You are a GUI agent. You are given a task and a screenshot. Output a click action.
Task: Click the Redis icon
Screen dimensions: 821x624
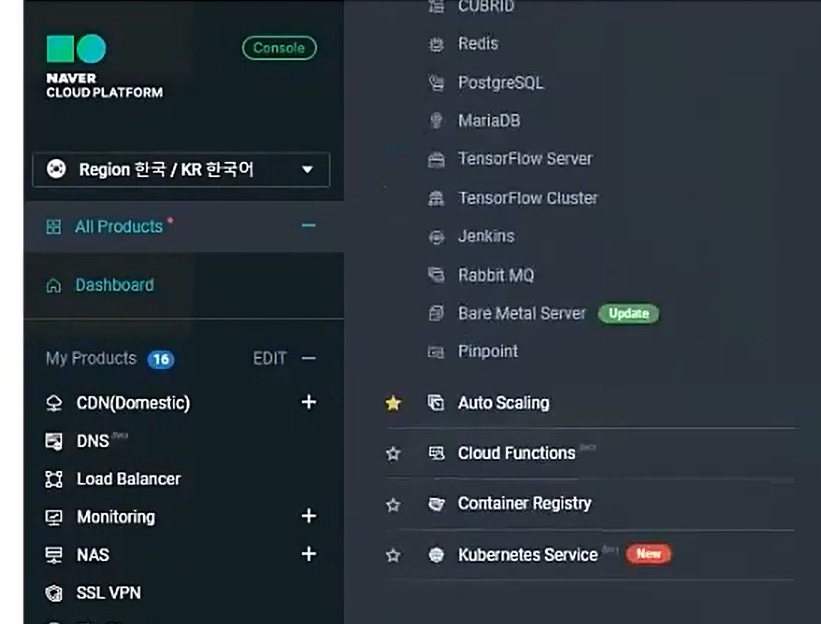coord(436,44)
